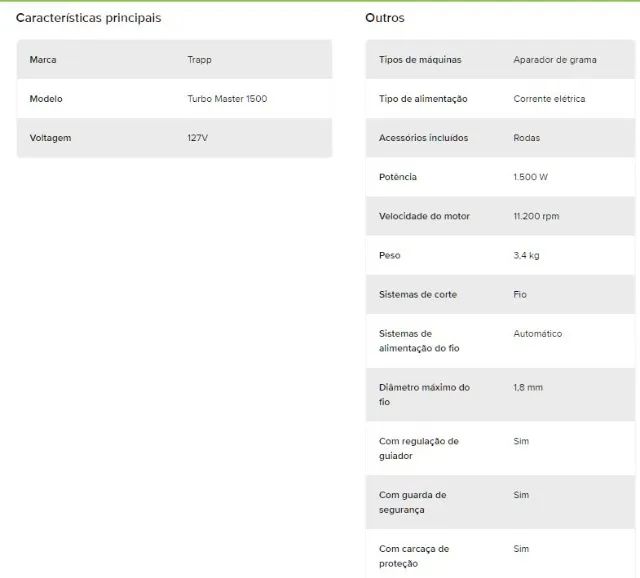Image resolution: width=640 pixels, height=578 pixels.
Task: Click the "Características principais" heading
Action: tap(88, 18)
